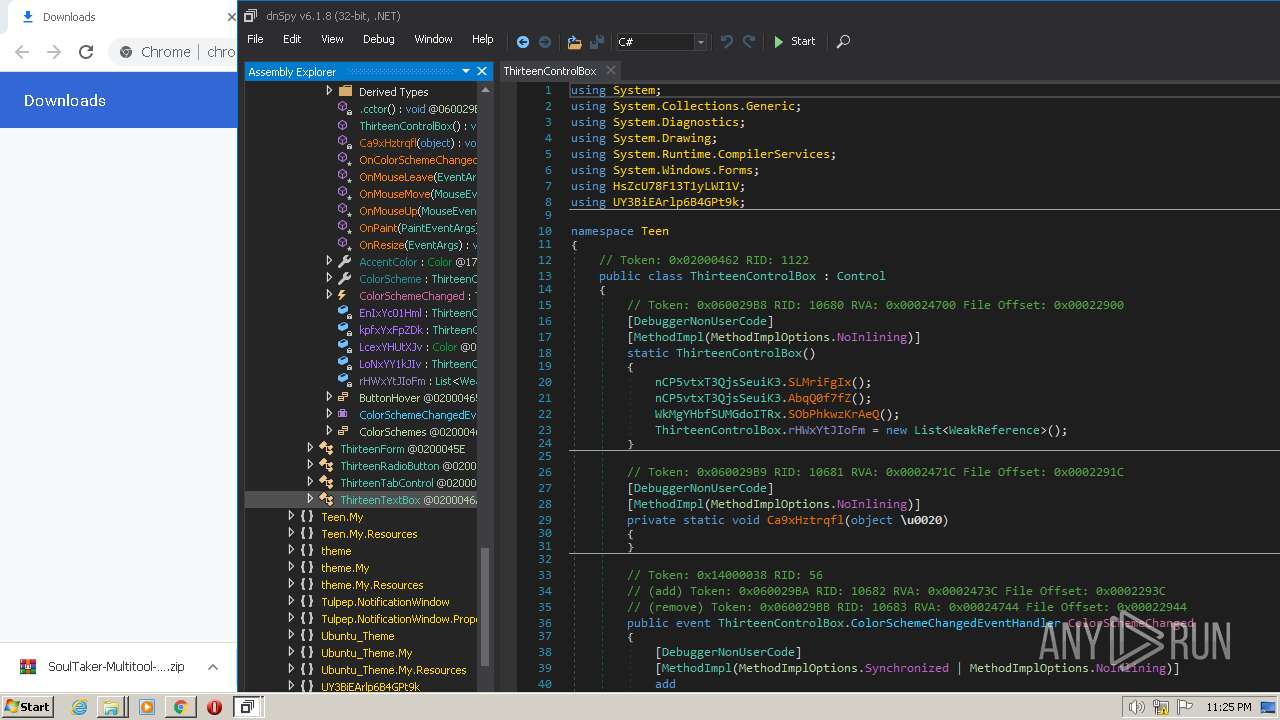Open the language C# dropdown
The image size is (1280, 720).
coord(700,42)
